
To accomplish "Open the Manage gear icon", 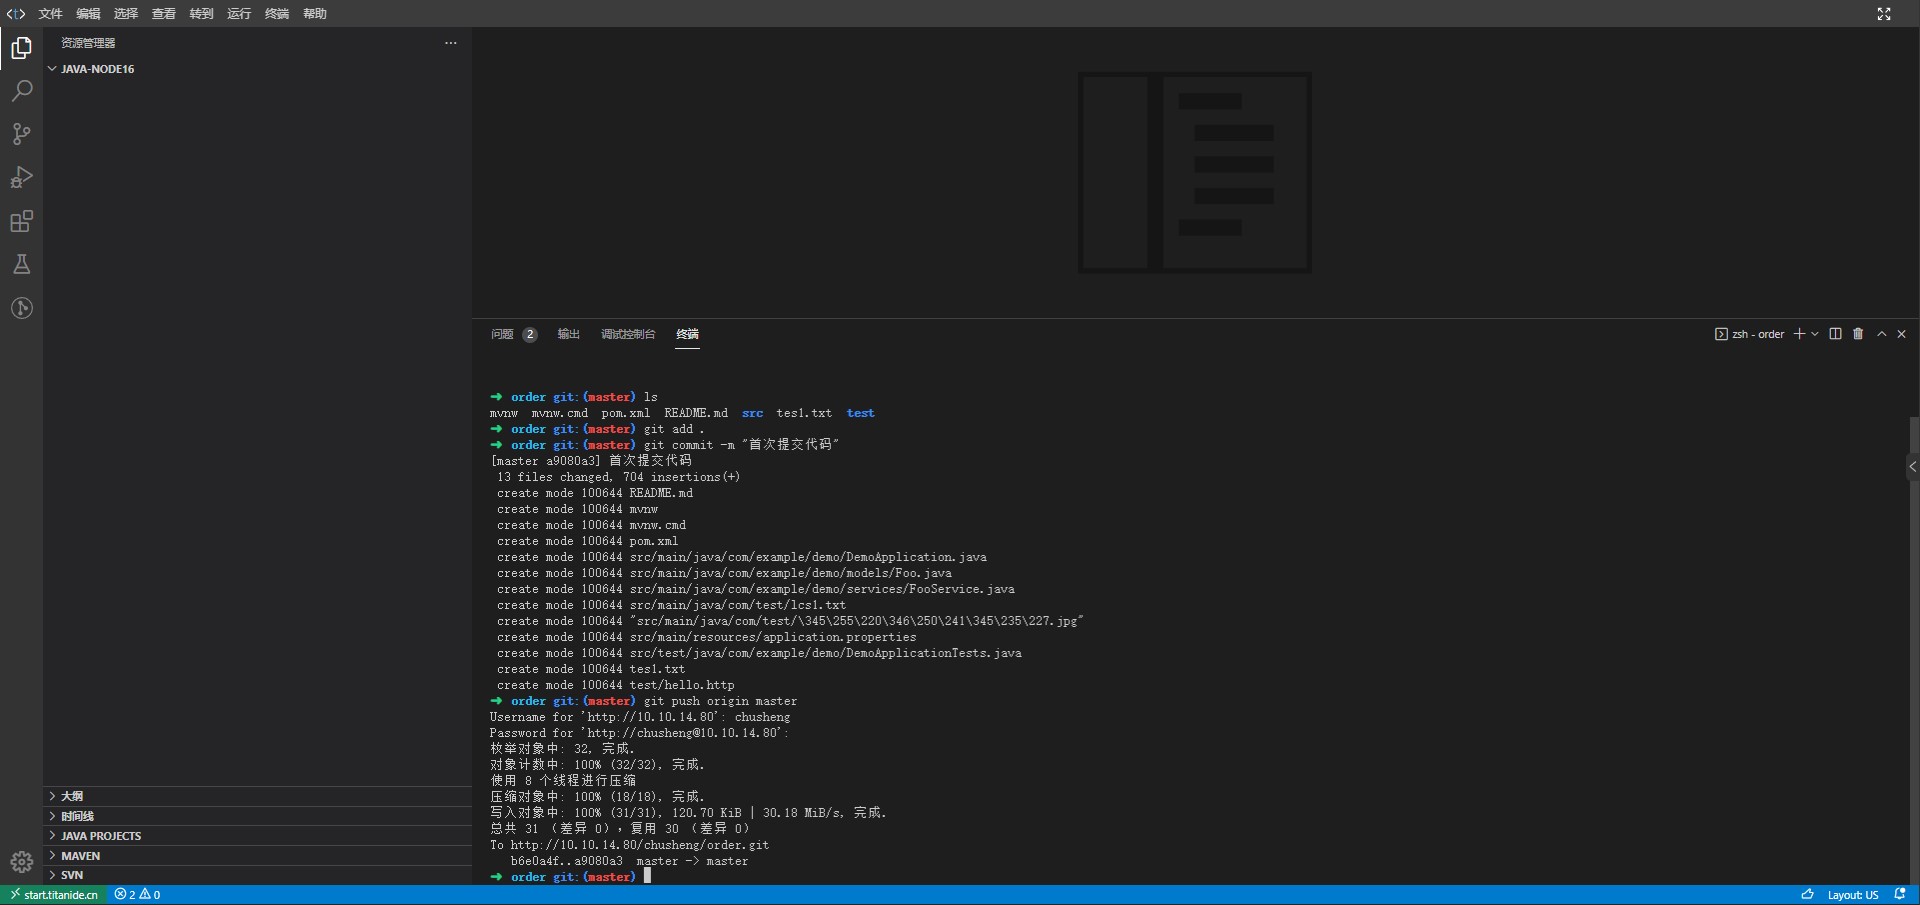I will click(21, 862).
